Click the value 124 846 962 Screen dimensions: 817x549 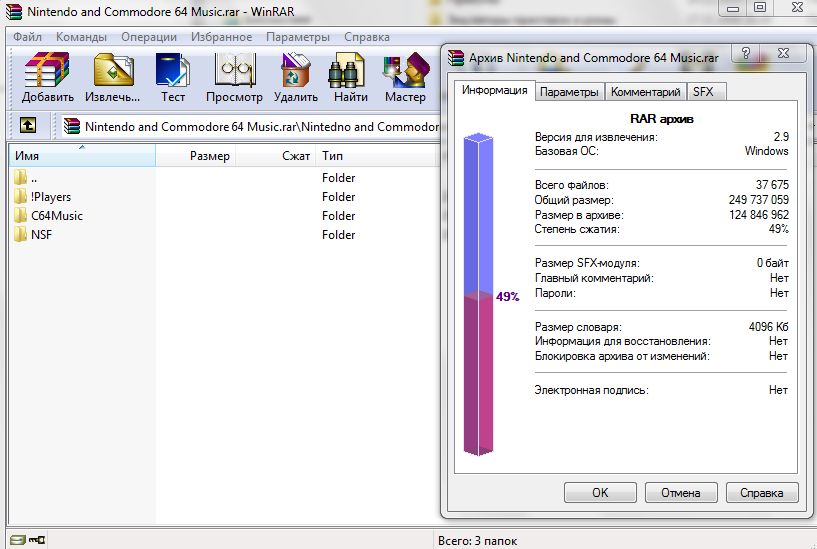759,215
